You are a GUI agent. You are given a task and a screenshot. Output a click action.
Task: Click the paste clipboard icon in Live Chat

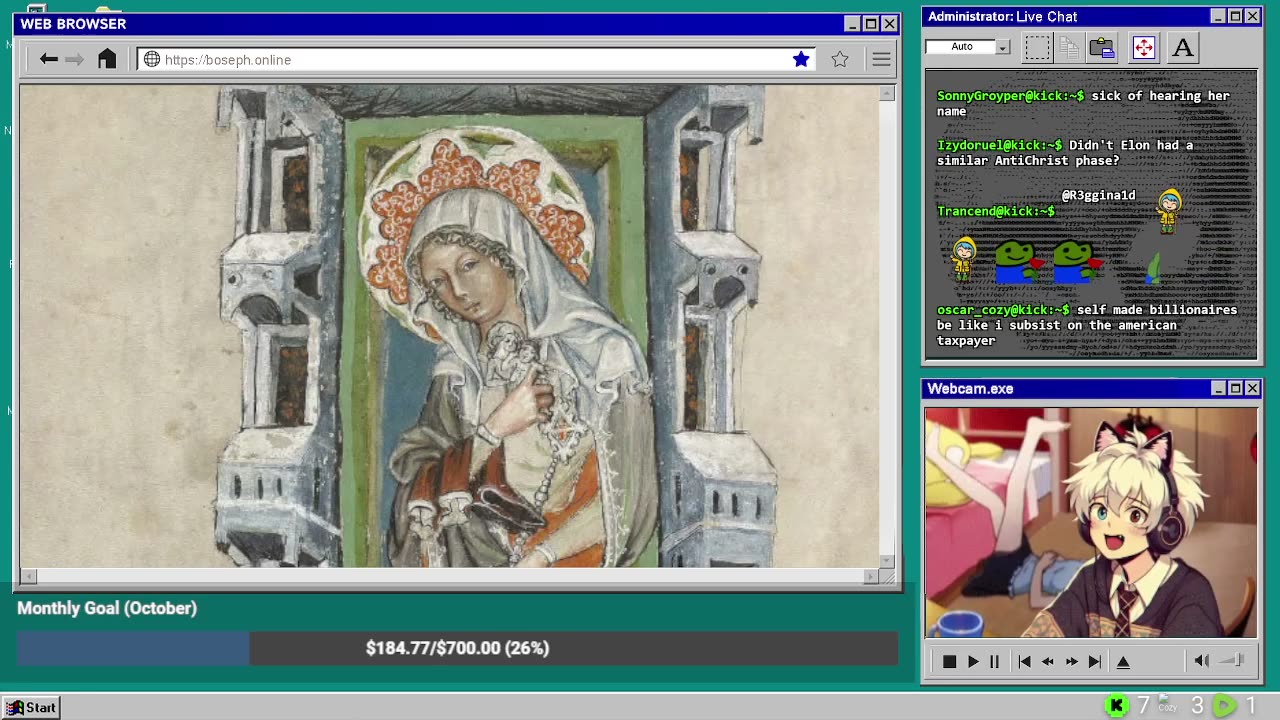pyautogui.click(x=1102, y=47)
